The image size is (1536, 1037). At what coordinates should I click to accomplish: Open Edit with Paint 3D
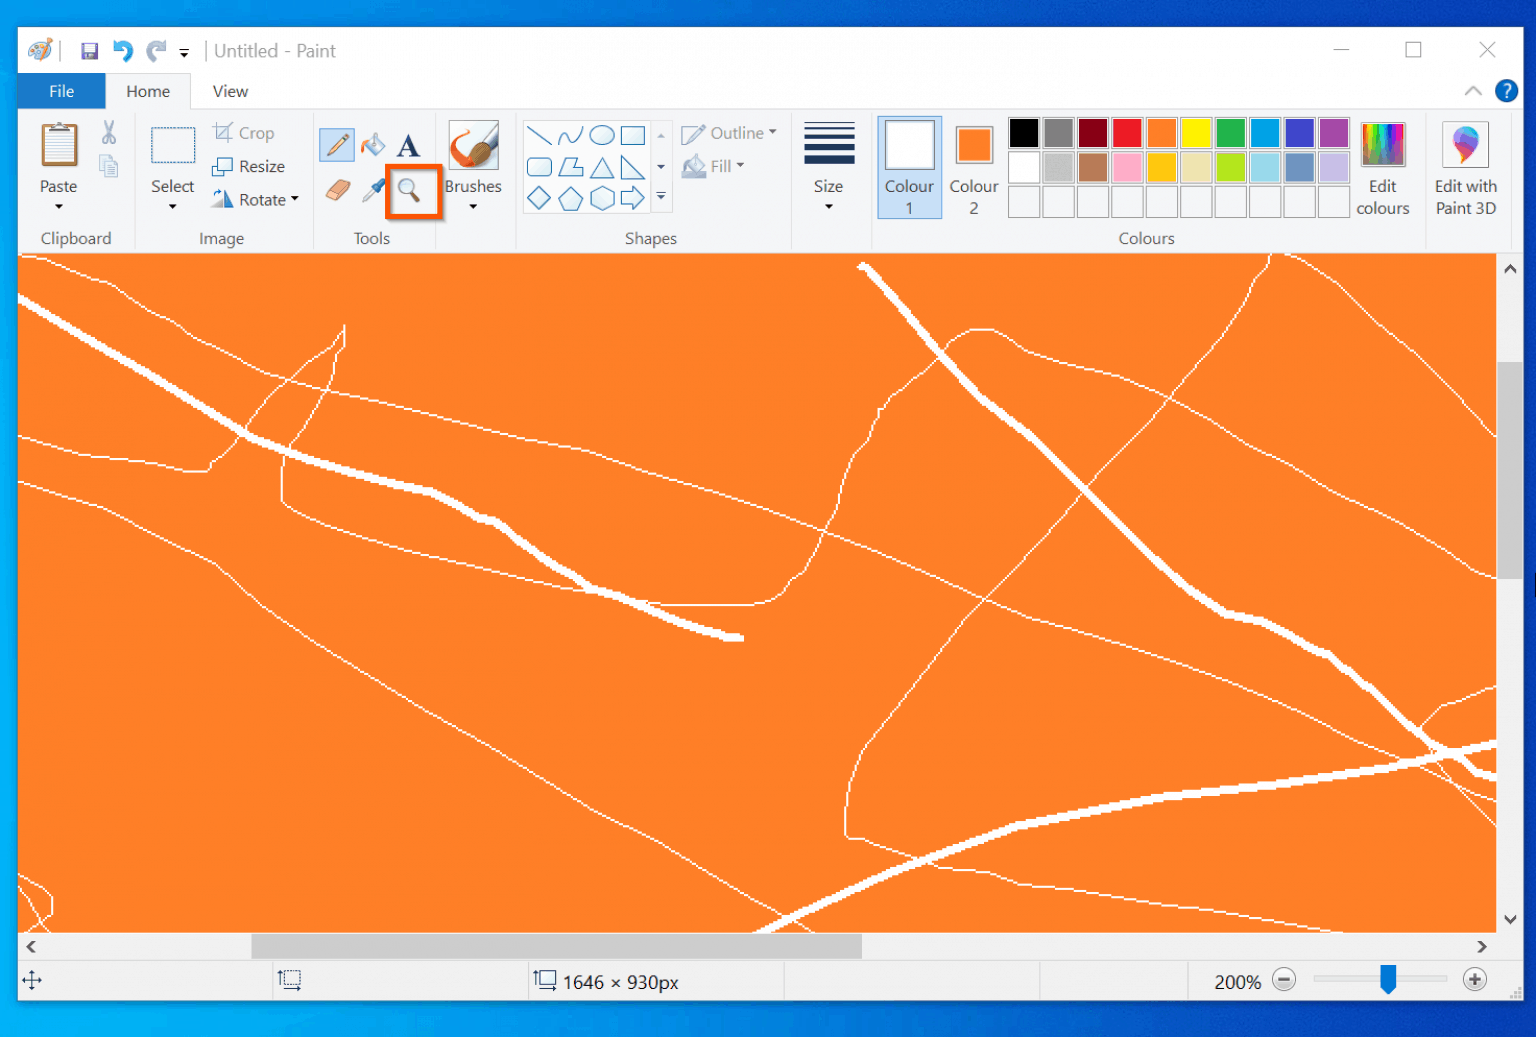pos(1464,167)
